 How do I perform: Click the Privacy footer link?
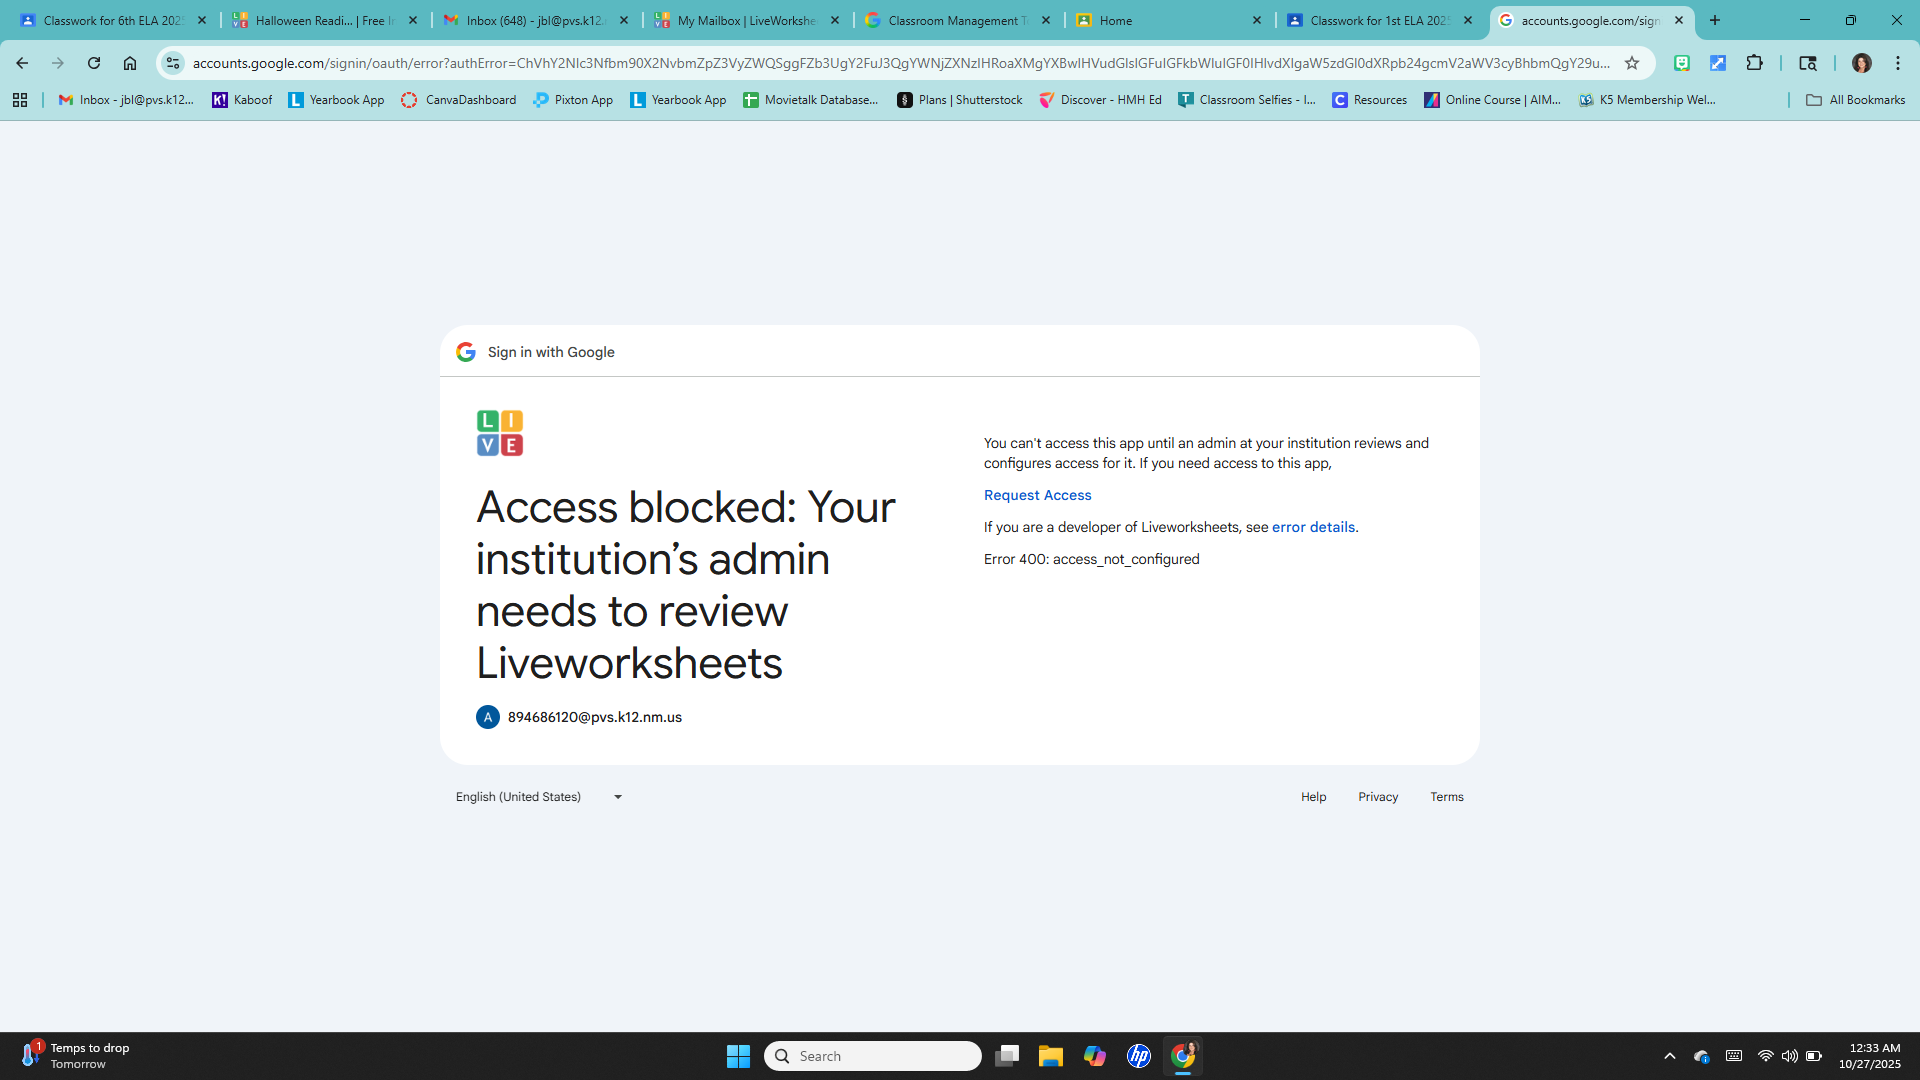1377,797
